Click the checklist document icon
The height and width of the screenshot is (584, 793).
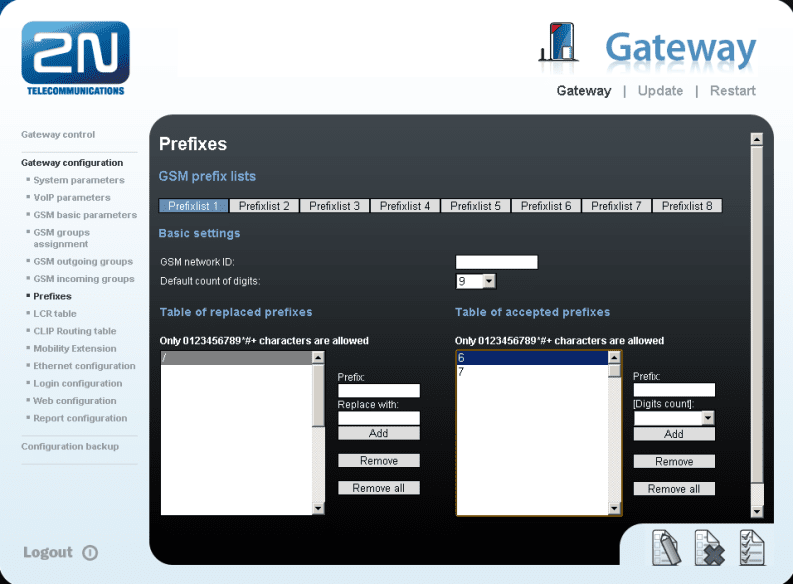point(752,547)
